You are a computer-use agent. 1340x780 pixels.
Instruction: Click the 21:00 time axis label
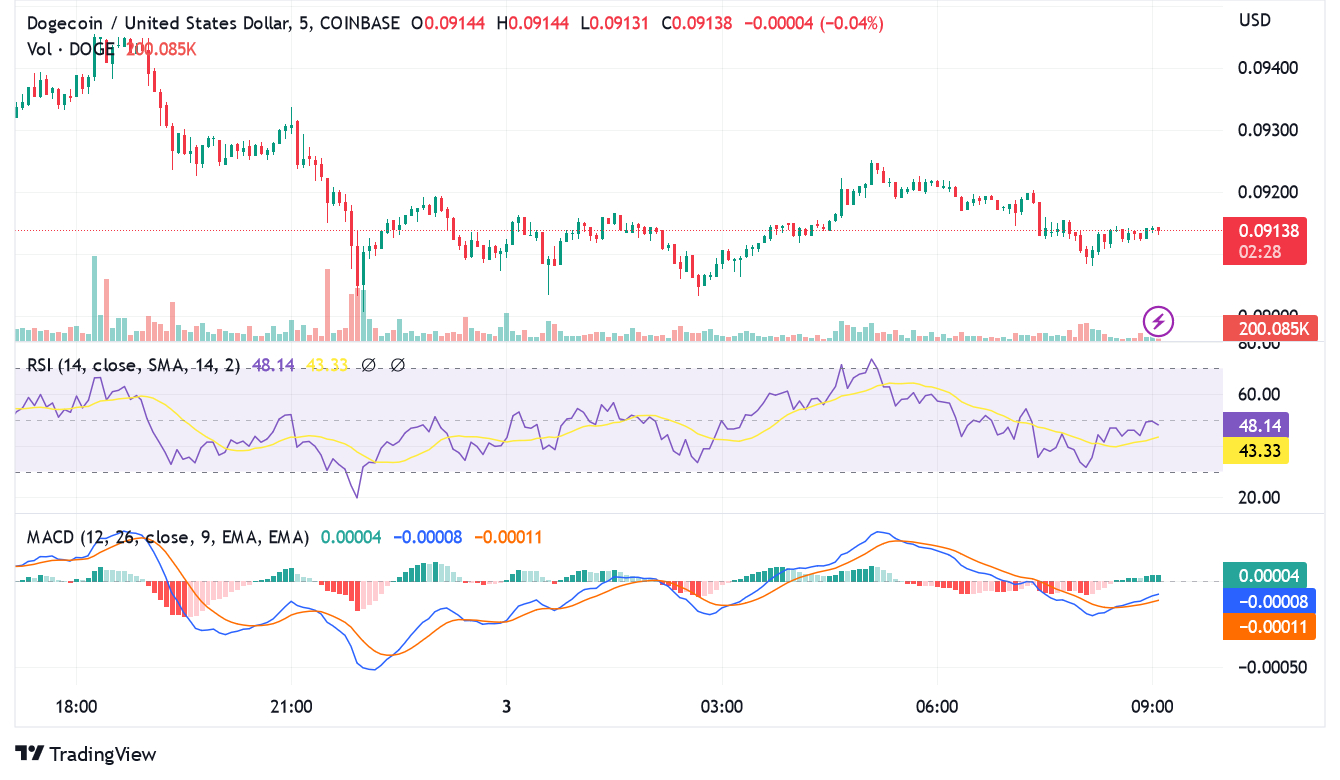point(291,707)
